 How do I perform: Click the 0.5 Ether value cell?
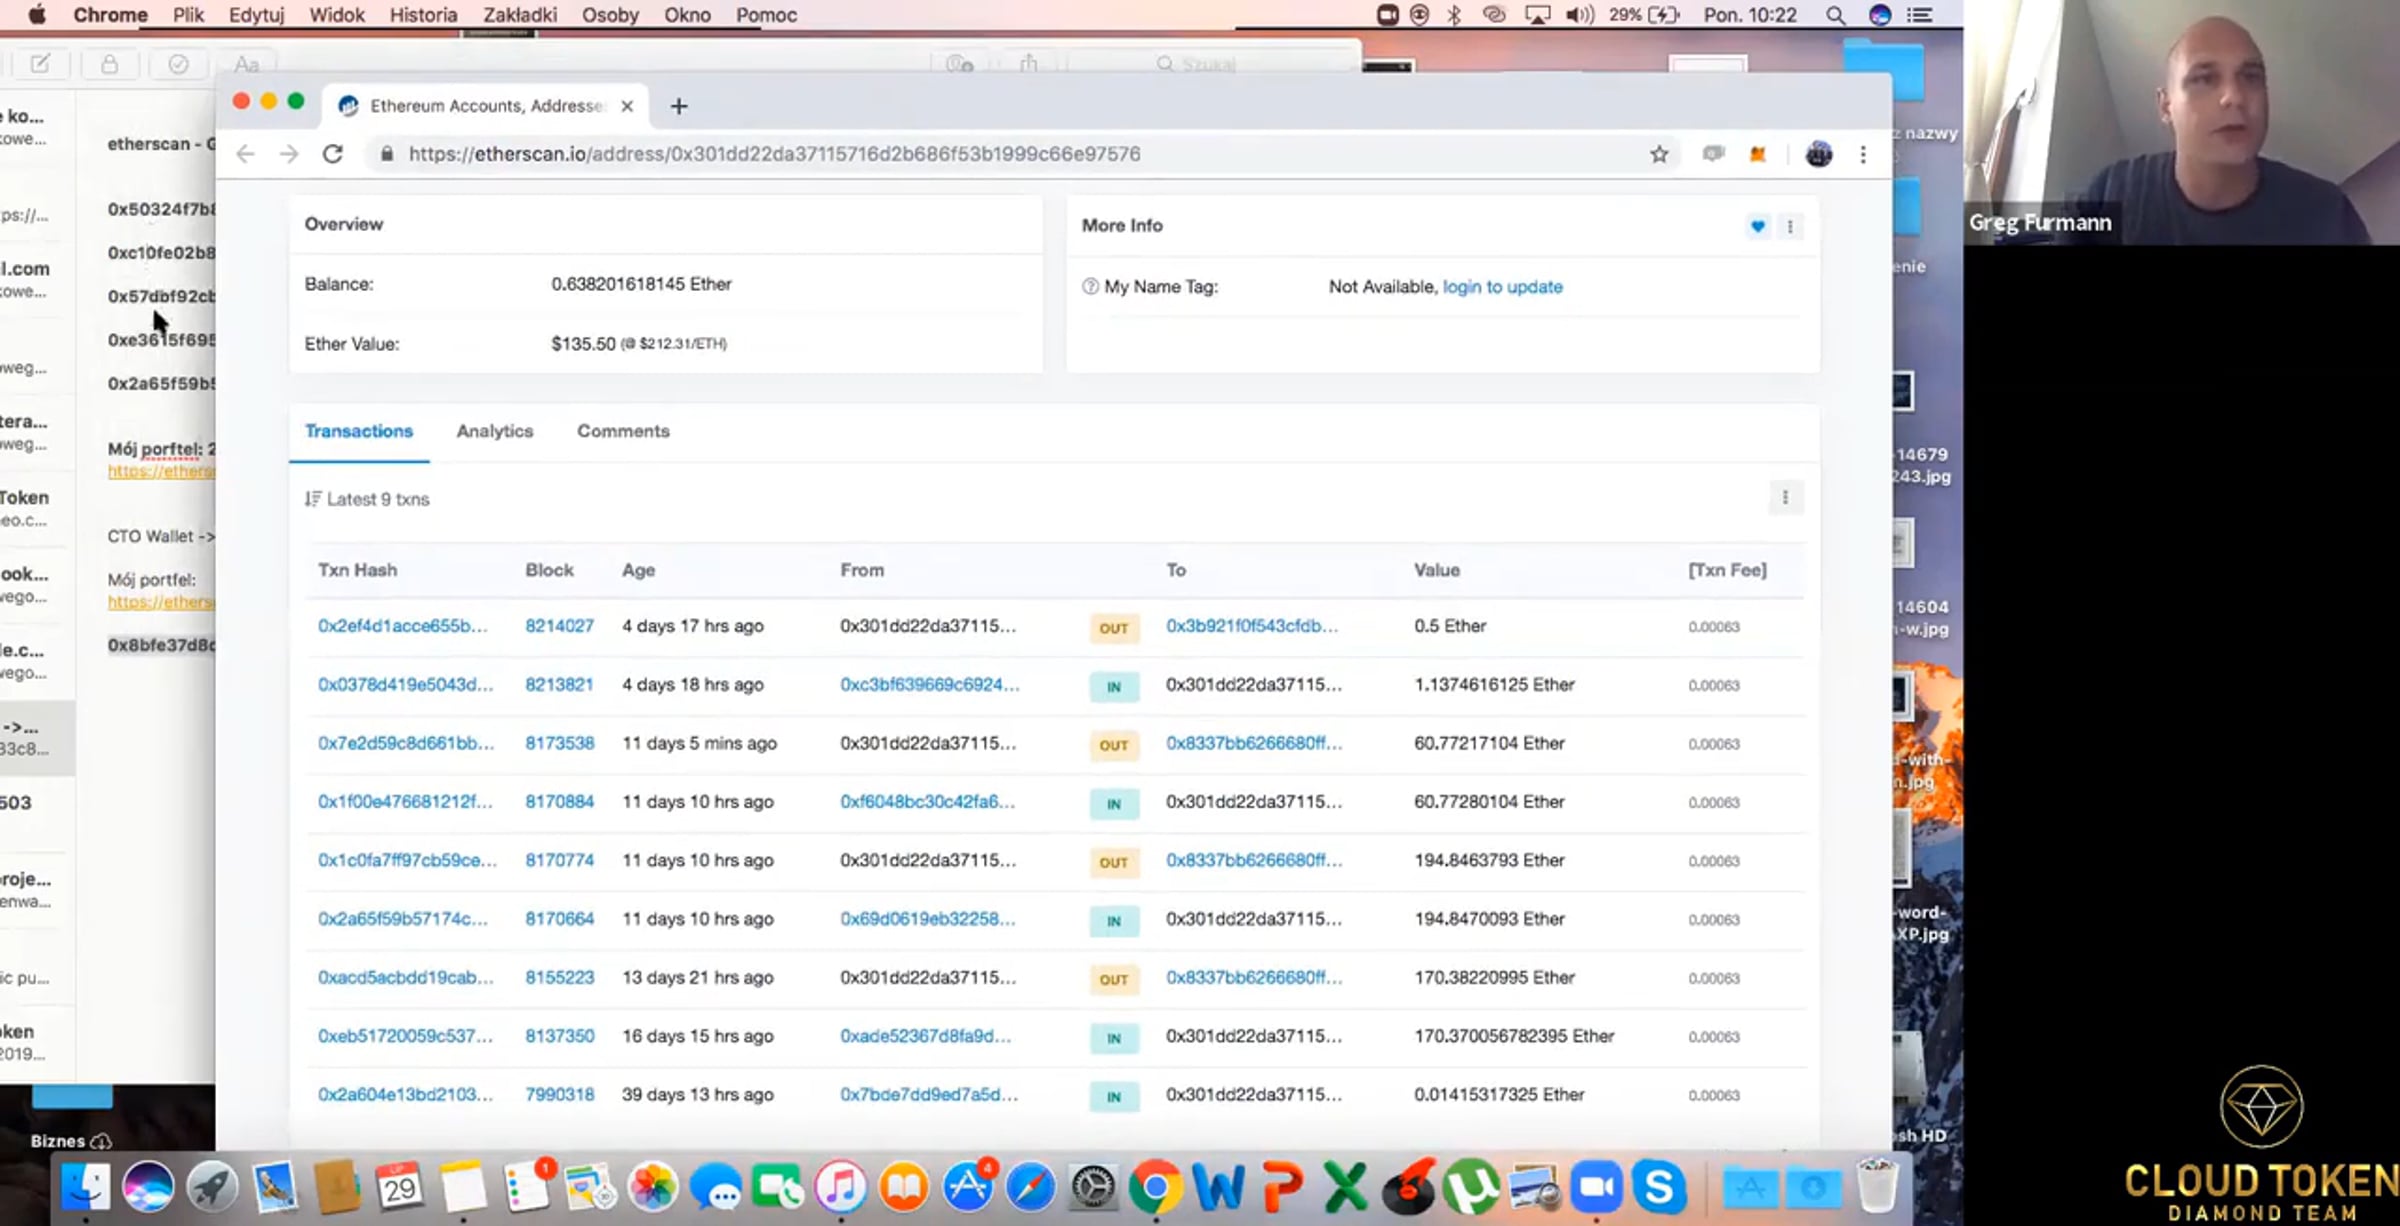1450,626
